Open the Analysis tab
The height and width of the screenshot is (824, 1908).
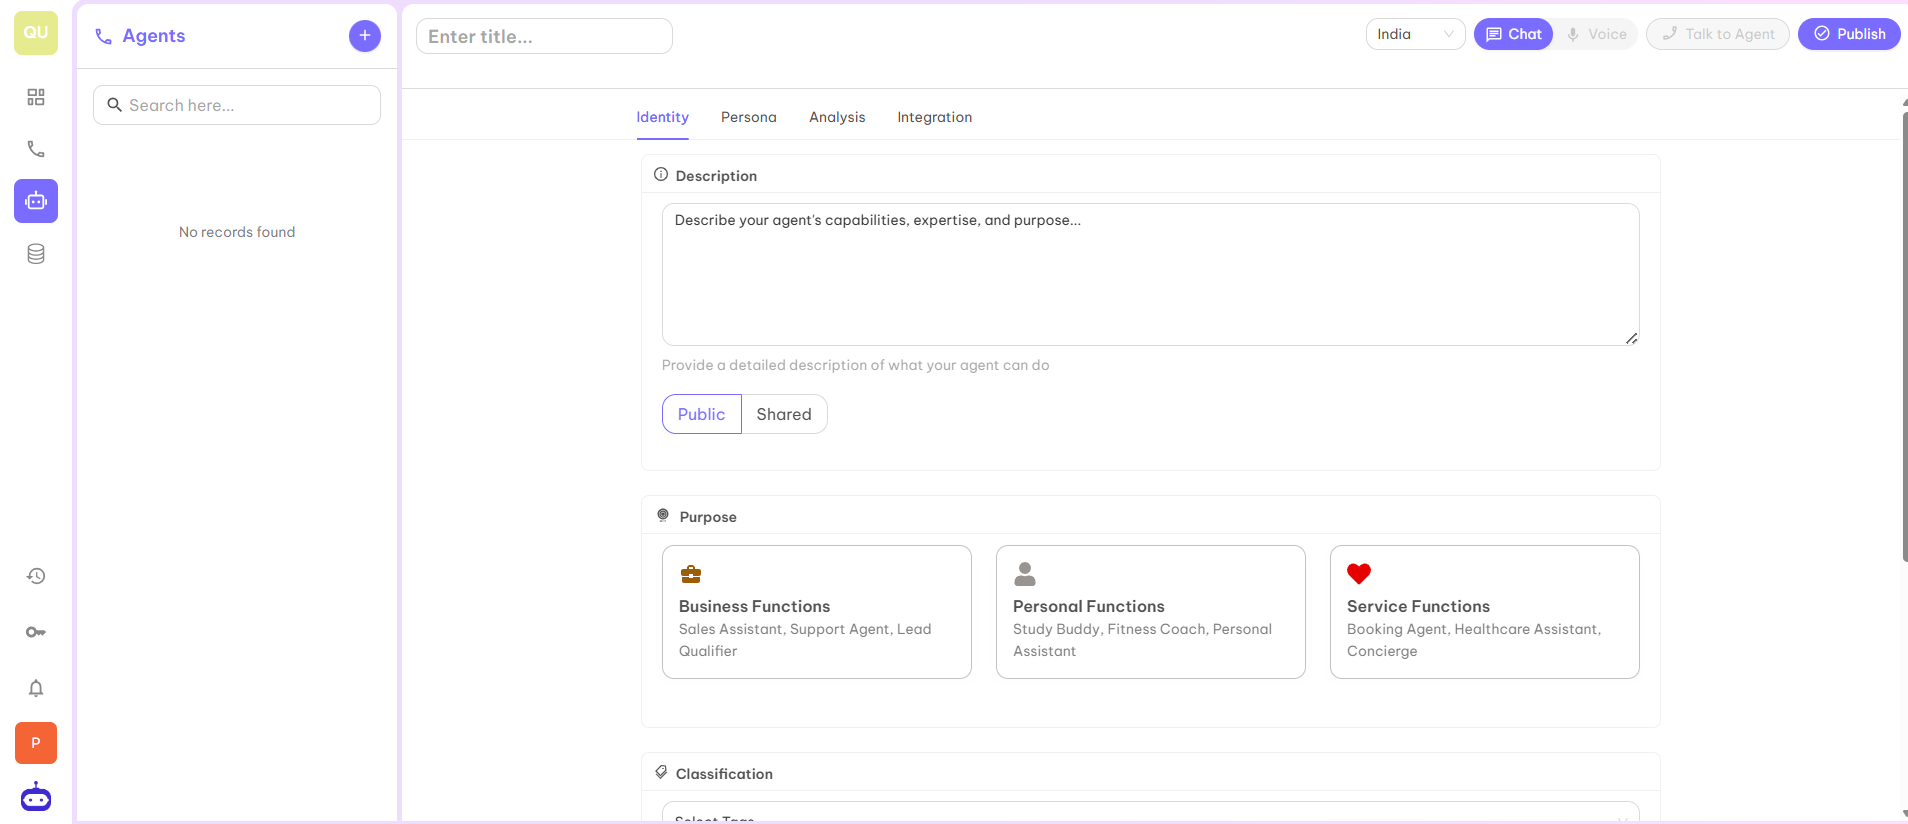(x=837, y=117)
